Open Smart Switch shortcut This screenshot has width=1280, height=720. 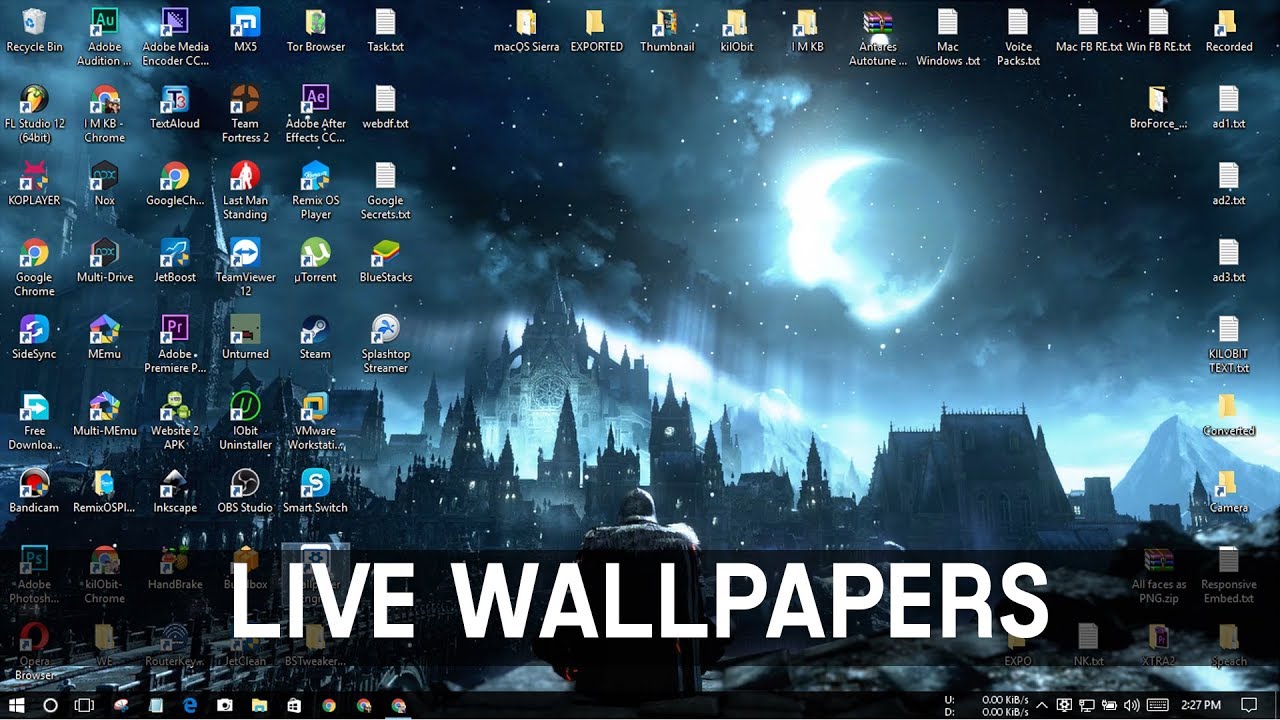(x=315, y=492)
